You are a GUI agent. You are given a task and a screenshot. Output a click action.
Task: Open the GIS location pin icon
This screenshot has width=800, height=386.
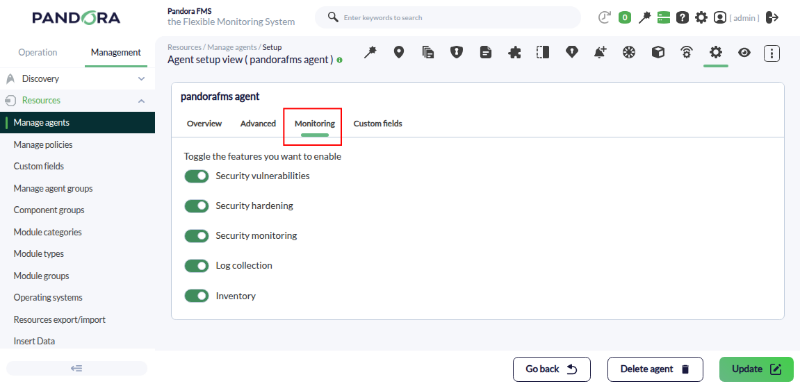pyautogui.click(x=399, y=53)
